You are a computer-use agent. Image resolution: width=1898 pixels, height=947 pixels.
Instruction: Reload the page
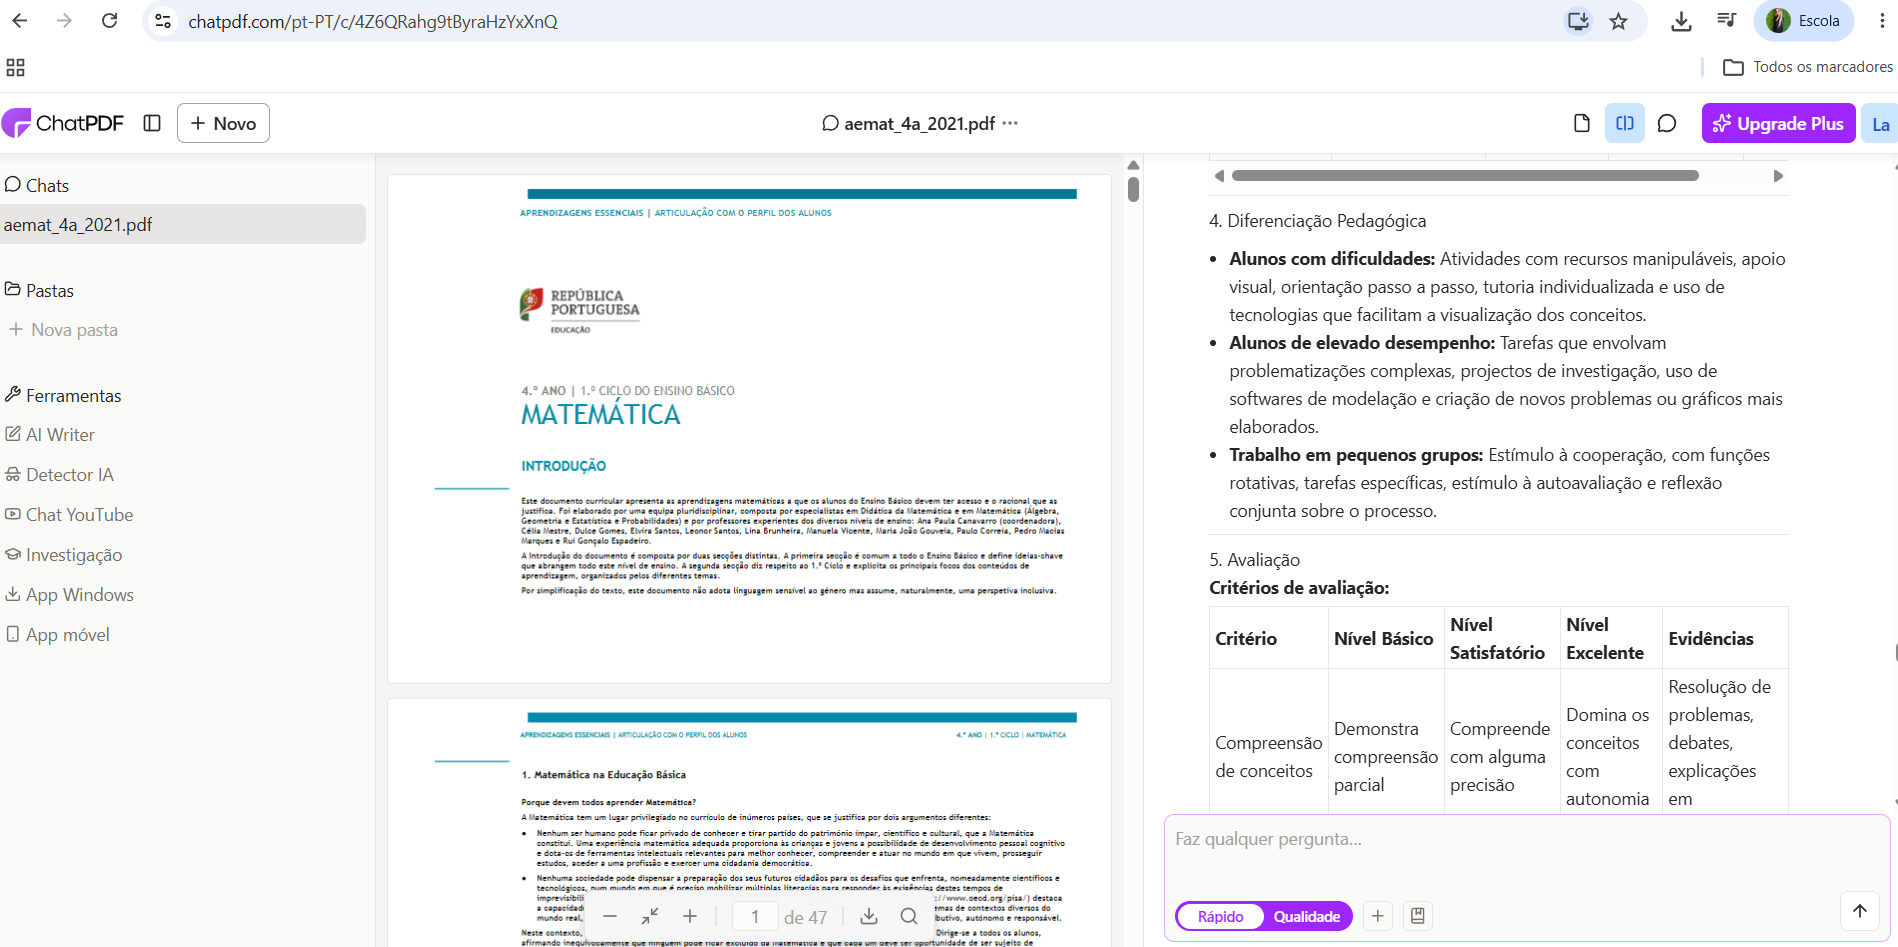click(110, 21)
